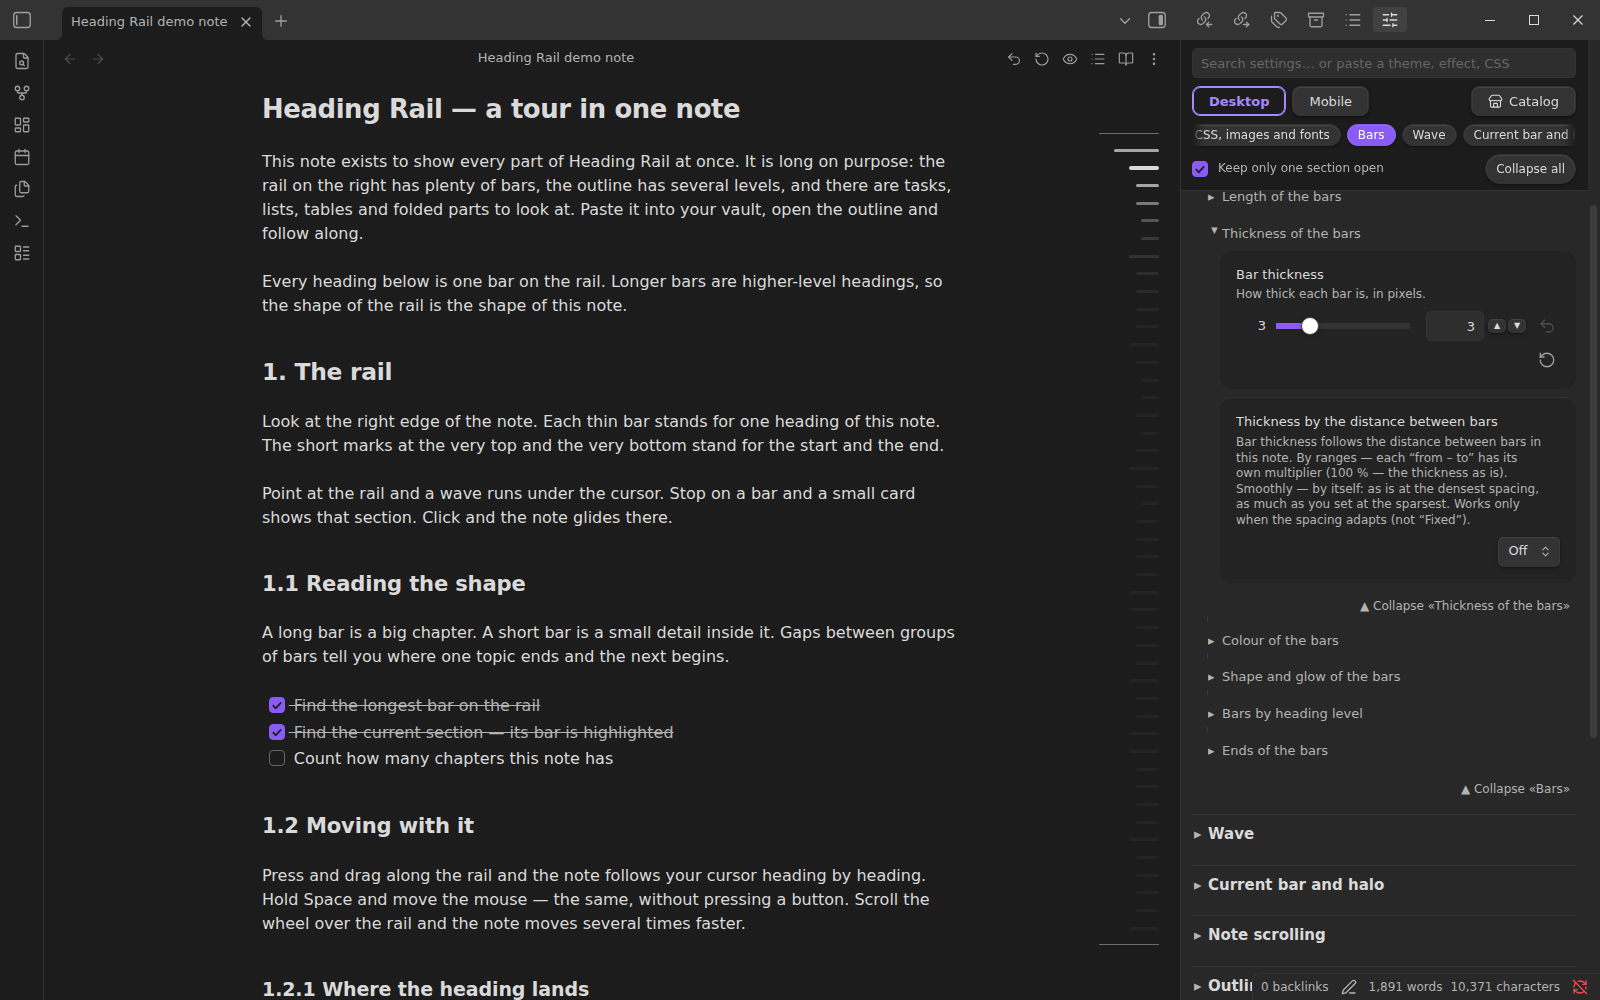Image resolution: width=1600 pixels, height=1000 pixels.
Task: Click the Bar thickness slider handle
Action: 1310,326
